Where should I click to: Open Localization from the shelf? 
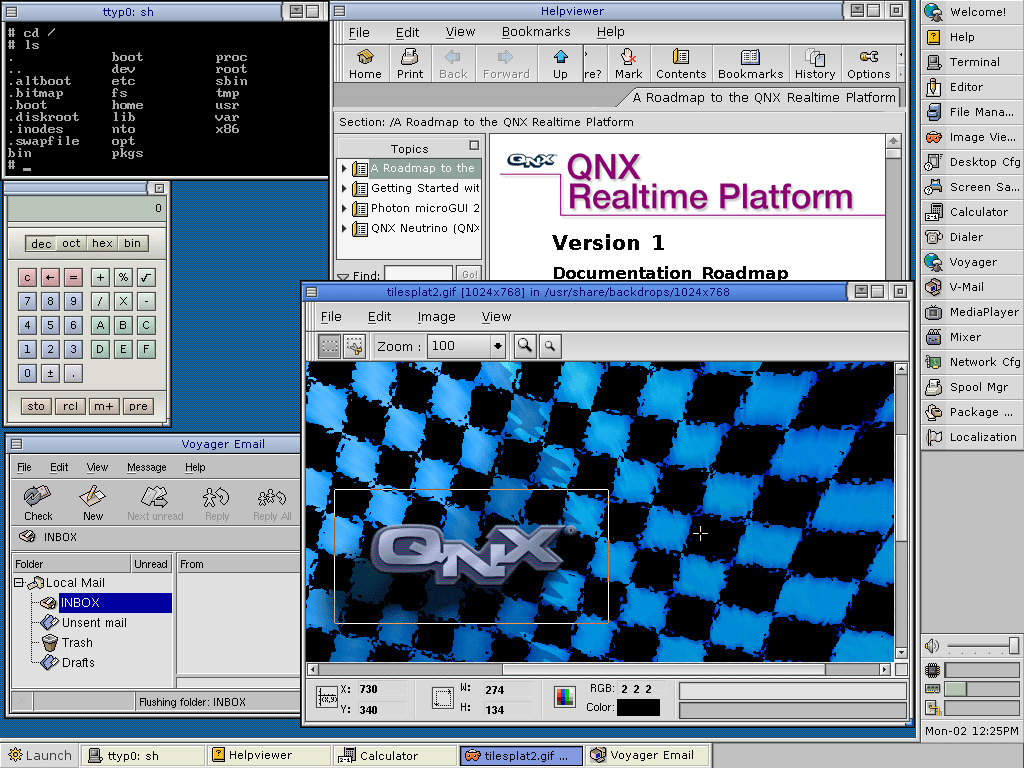972,437
